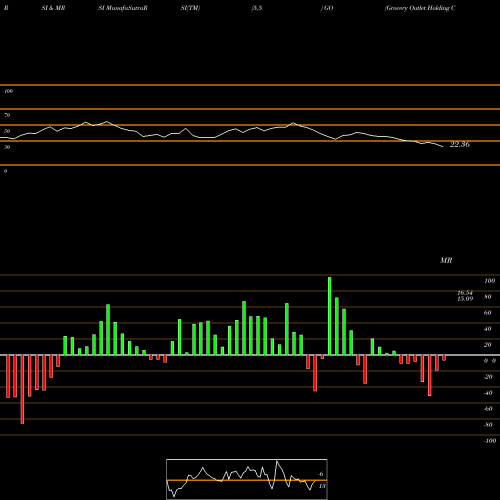The image size is (500, 500).
Task: Click the 'SI & MR' header label
Action: pyautogui.click(x=53, y=8)
